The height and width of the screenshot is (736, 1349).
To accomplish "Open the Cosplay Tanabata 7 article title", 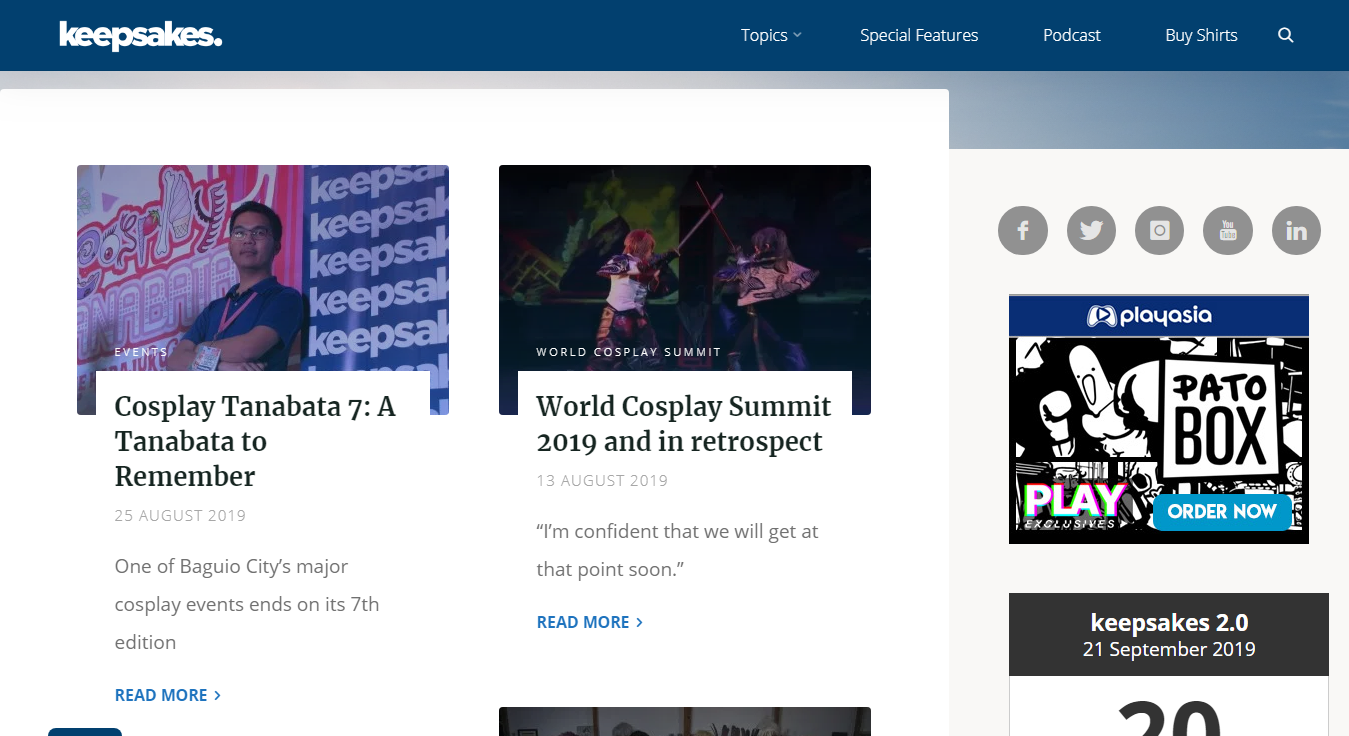I will coord(255,441).
